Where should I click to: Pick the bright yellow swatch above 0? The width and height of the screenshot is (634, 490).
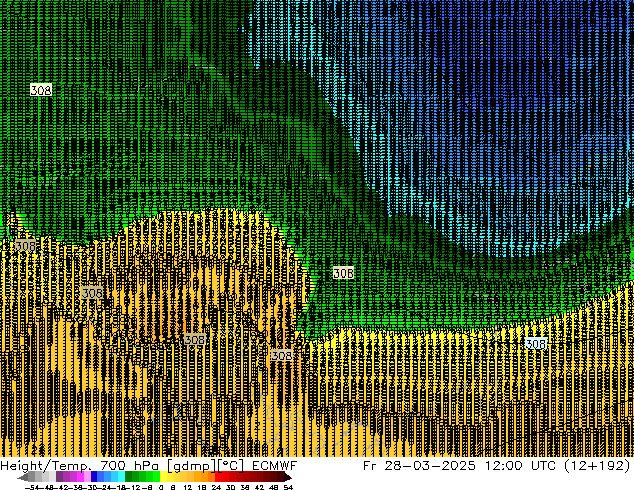163,476
